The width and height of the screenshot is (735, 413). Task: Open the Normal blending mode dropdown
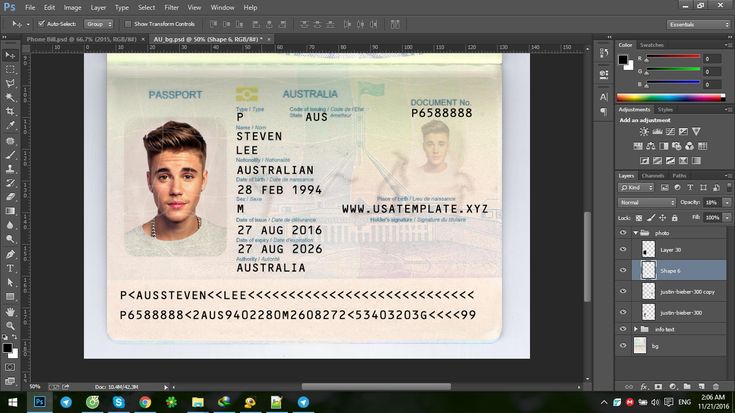(647, 203)
